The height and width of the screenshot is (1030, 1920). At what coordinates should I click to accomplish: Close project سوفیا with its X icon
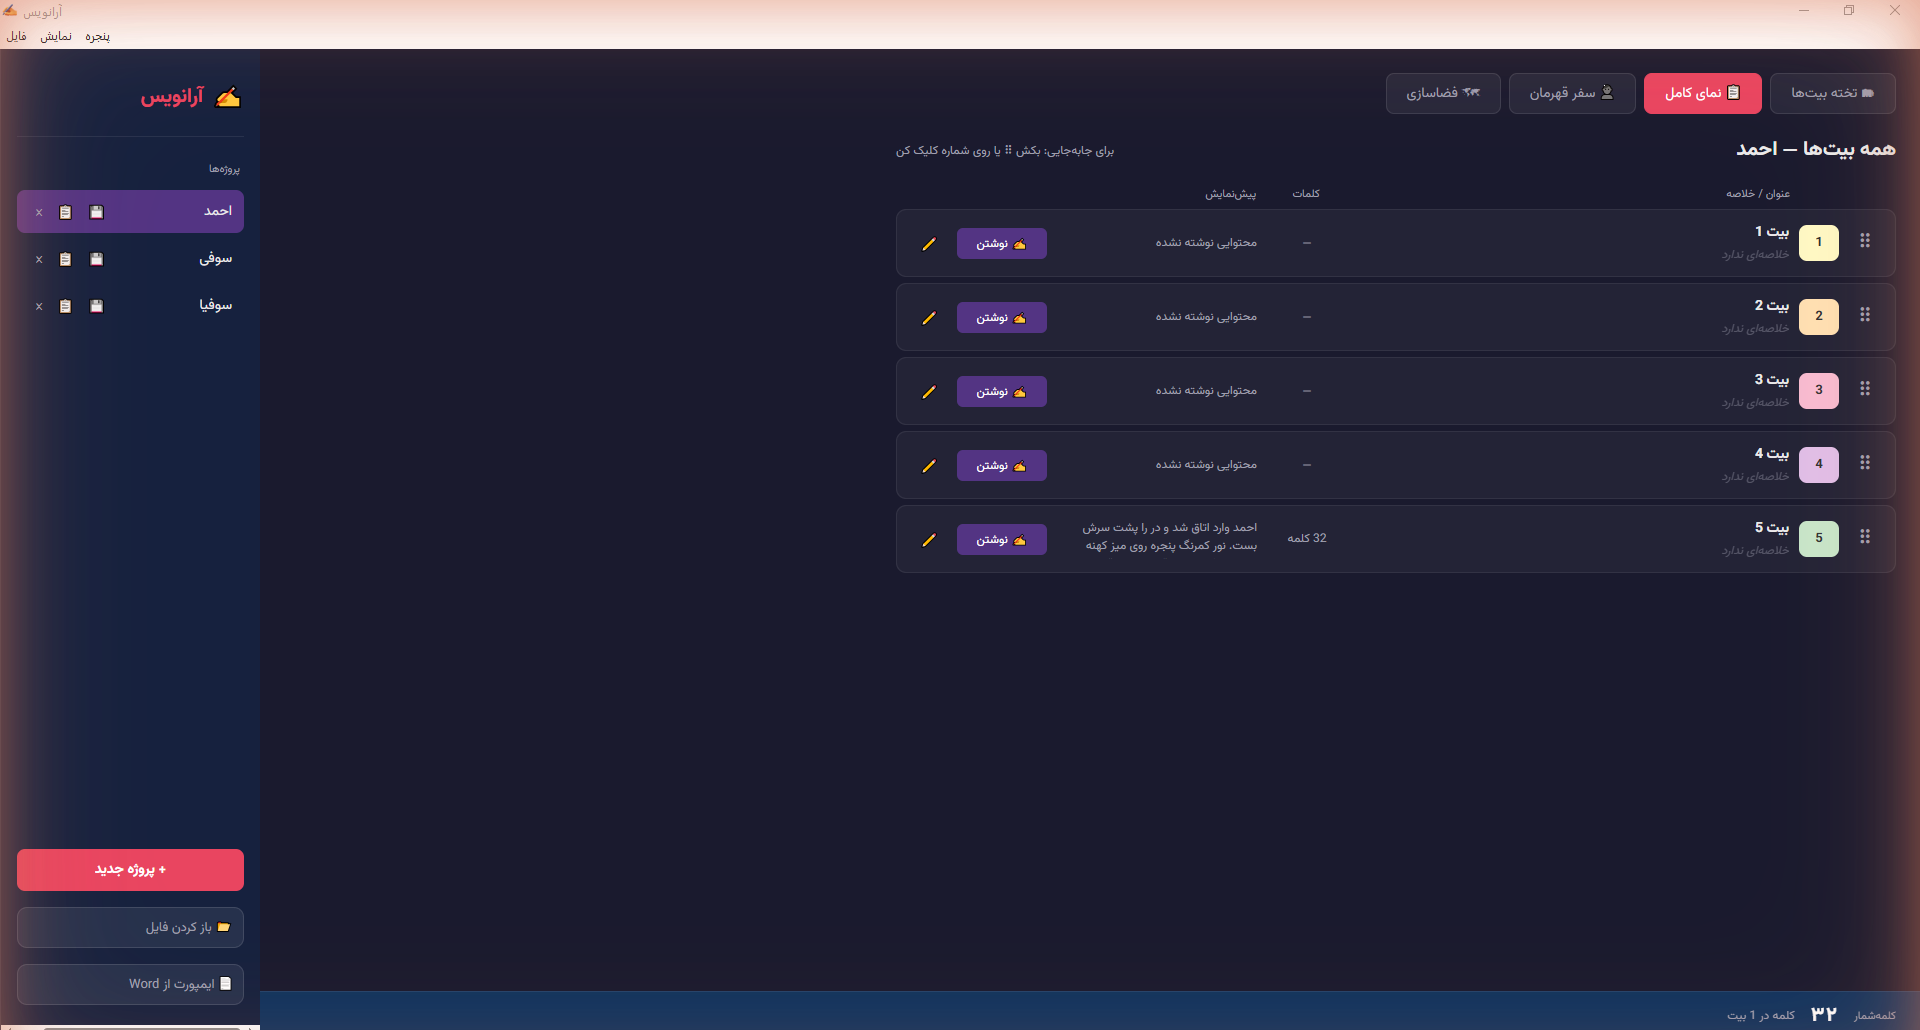click(x=39, y=306)
